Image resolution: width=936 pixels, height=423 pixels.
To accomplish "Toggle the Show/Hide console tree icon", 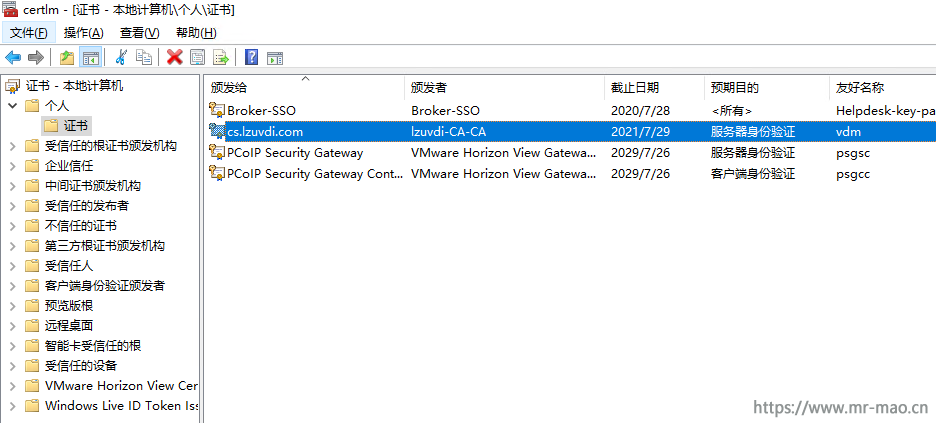I will pos(91,58).
